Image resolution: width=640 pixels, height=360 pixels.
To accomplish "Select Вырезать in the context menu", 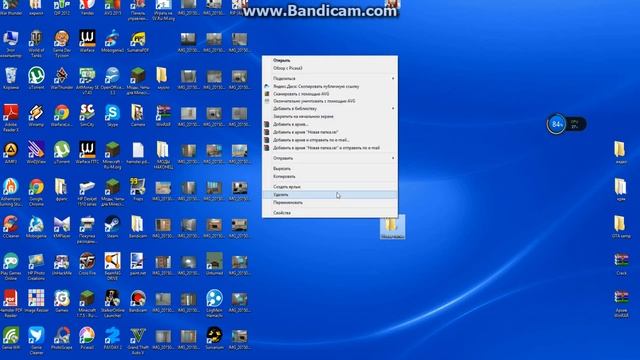I will coord(329,169).
